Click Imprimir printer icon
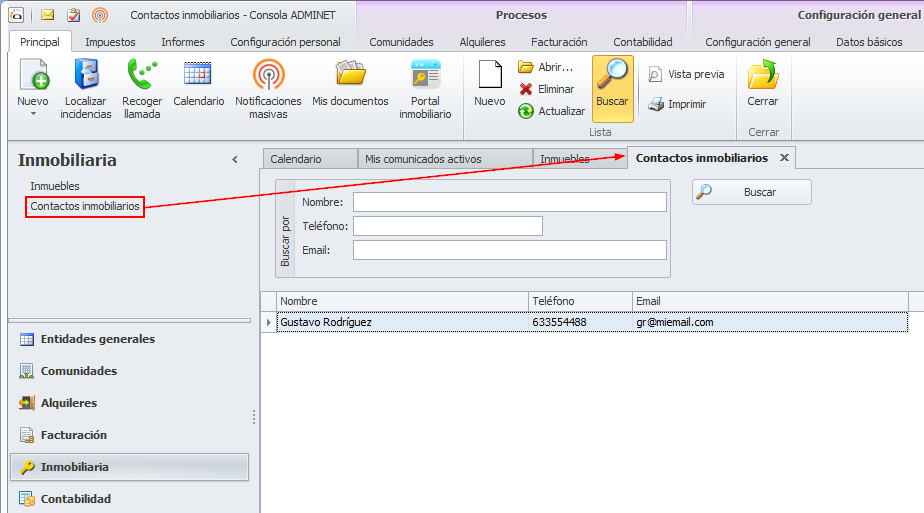Viewport: 924px width, 513px height. [656, 104]
